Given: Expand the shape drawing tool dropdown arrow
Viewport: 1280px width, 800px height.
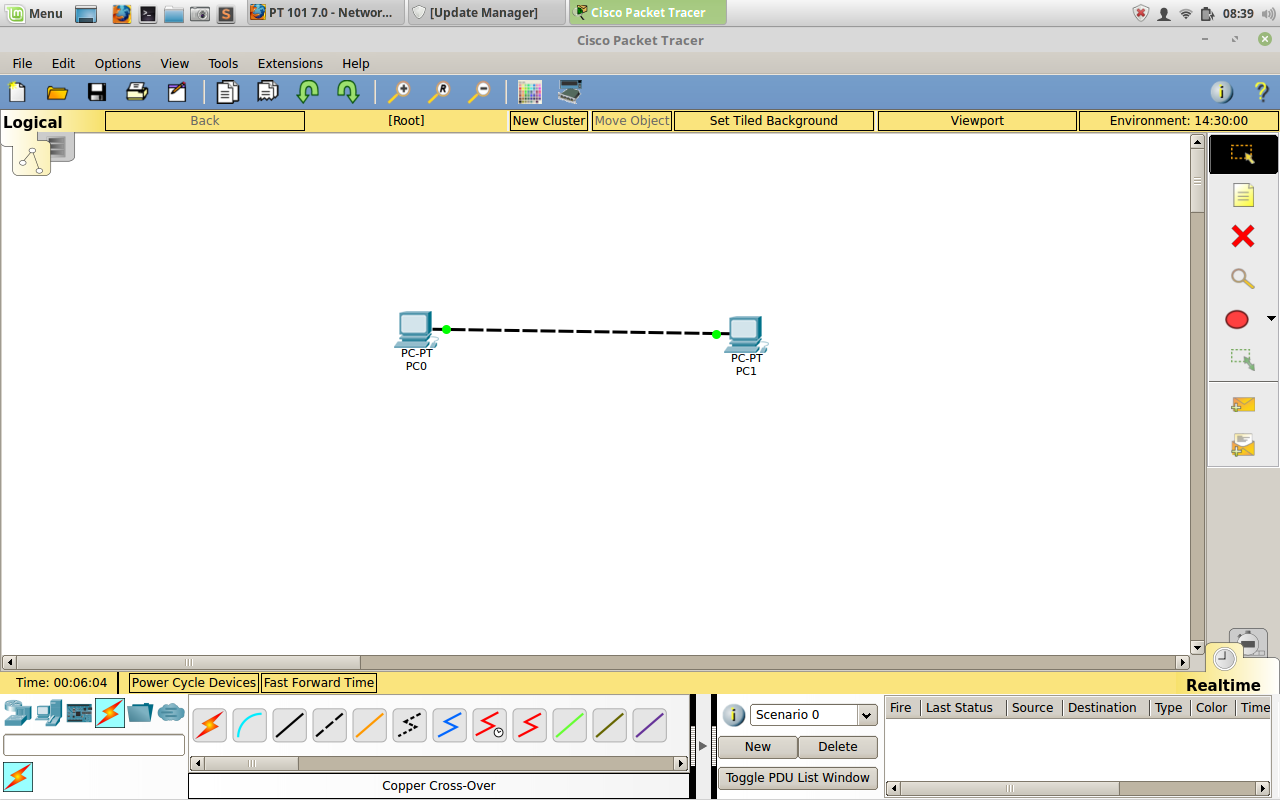Looking at the screenshot, I should click(x=1271, y=317).
